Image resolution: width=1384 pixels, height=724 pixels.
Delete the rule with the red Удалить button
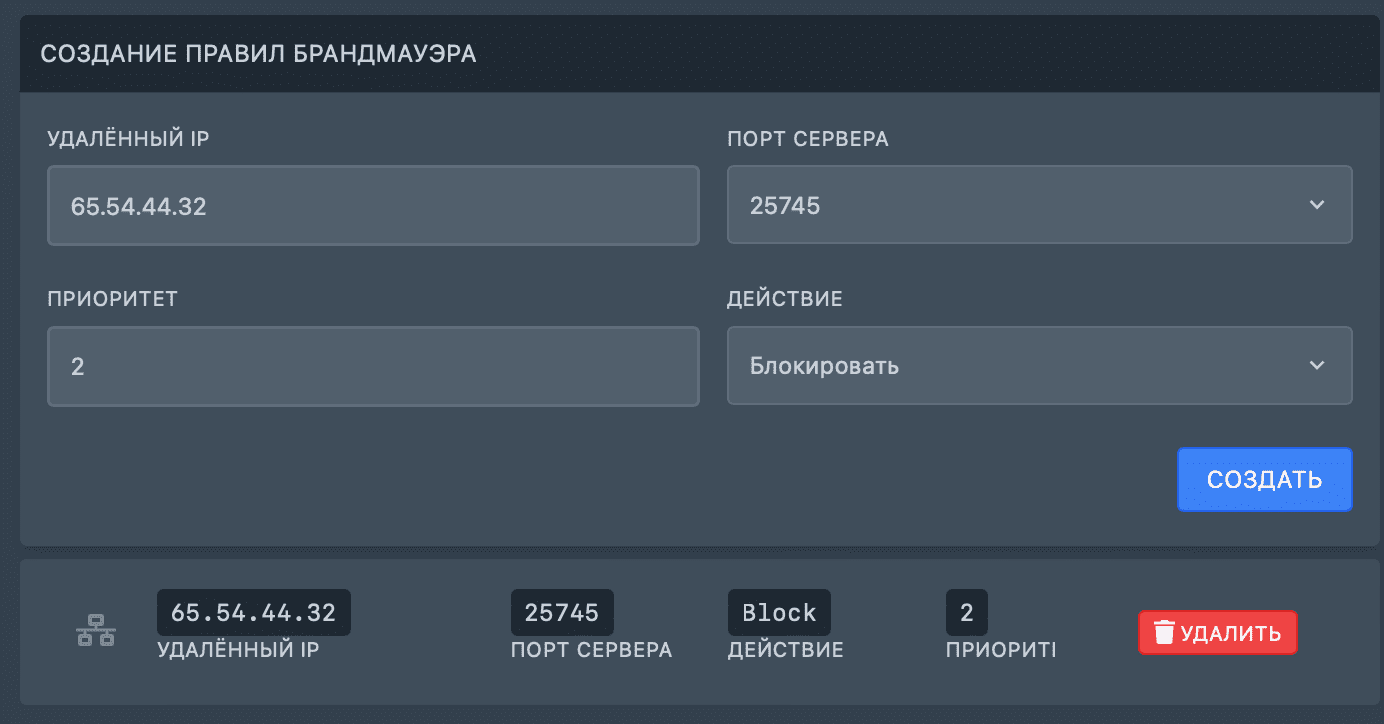coord(1217,633)
